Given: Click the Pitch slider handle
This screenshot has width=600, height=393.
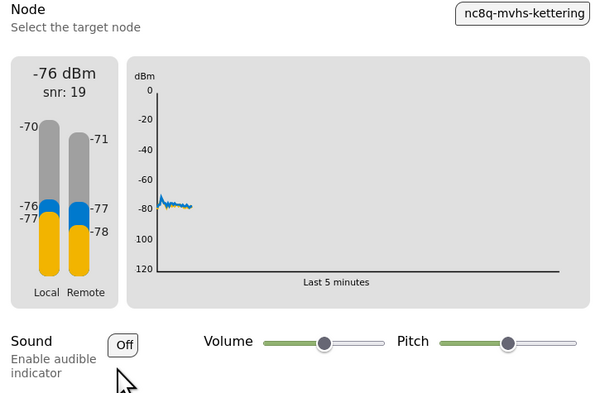Looking at the screenshot, I should click(x=508, y=343).
